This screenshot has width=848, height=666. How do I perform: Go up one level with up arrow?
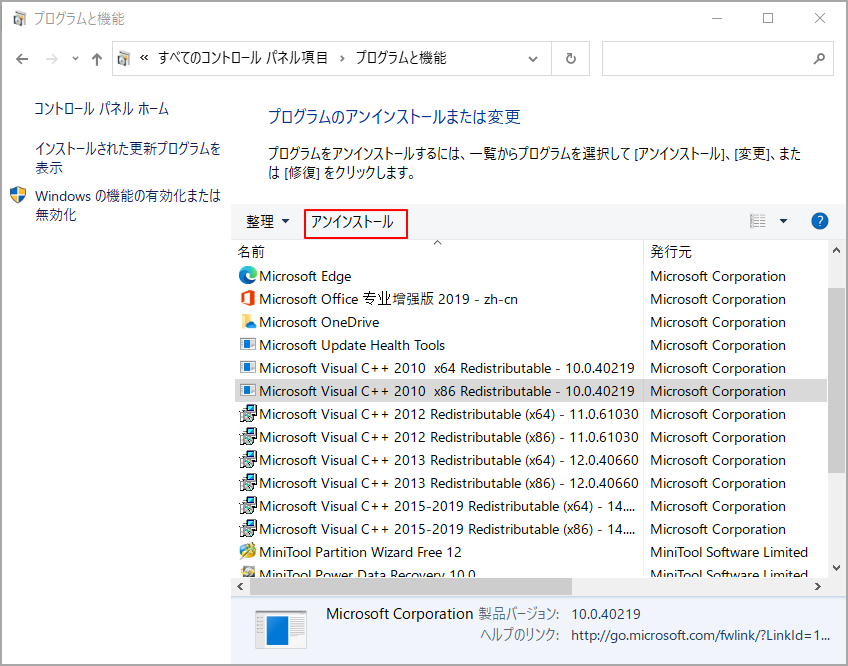coord(97,59)
